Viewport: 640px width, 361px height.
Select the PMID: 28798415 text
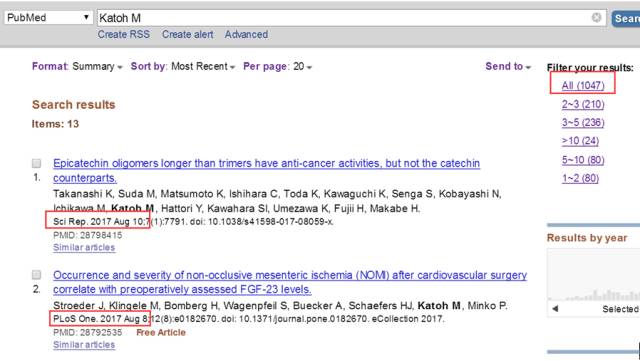click(87, 235)
